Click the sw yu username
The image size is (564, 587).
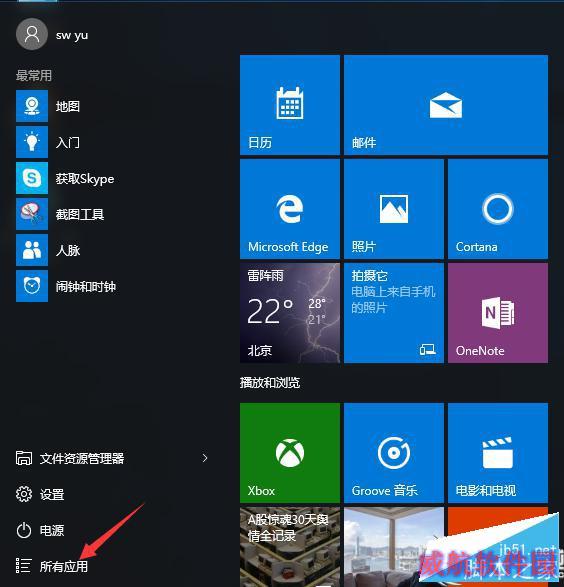[72, 35]
